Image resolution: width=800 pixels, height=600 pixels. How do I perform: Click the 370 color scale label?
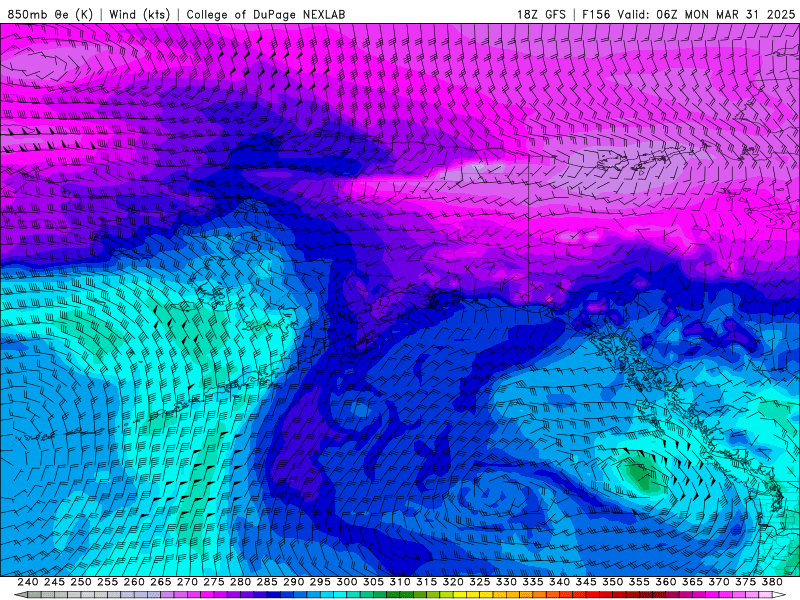(x=718, y=582)
